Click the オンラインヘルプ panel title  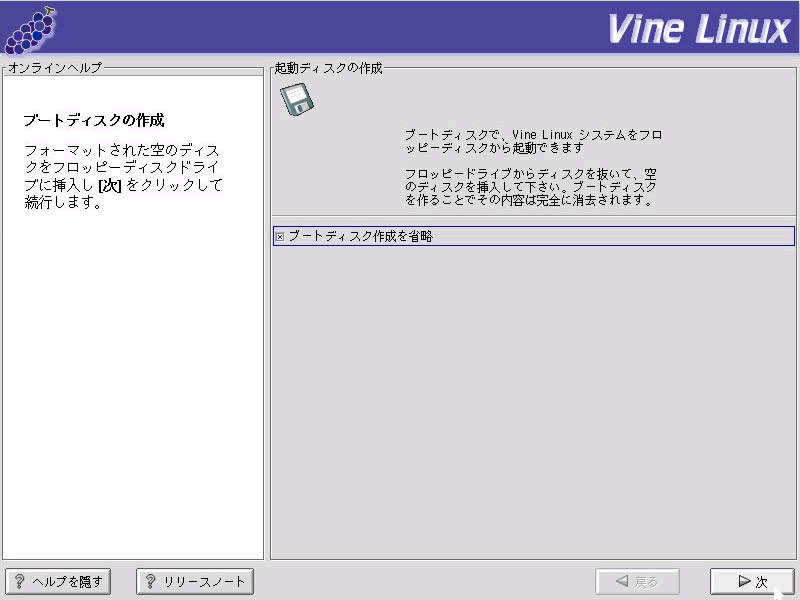tap(55, 67)
